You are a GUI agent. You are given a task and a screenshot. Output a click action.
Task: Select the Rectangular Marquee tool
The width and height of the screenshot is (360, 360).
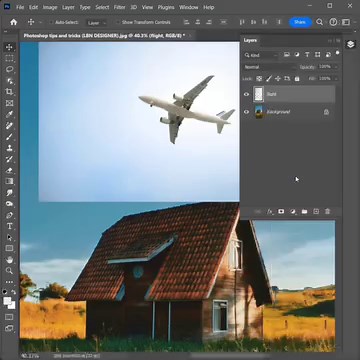pyautogui.click(x=9, y=58)
